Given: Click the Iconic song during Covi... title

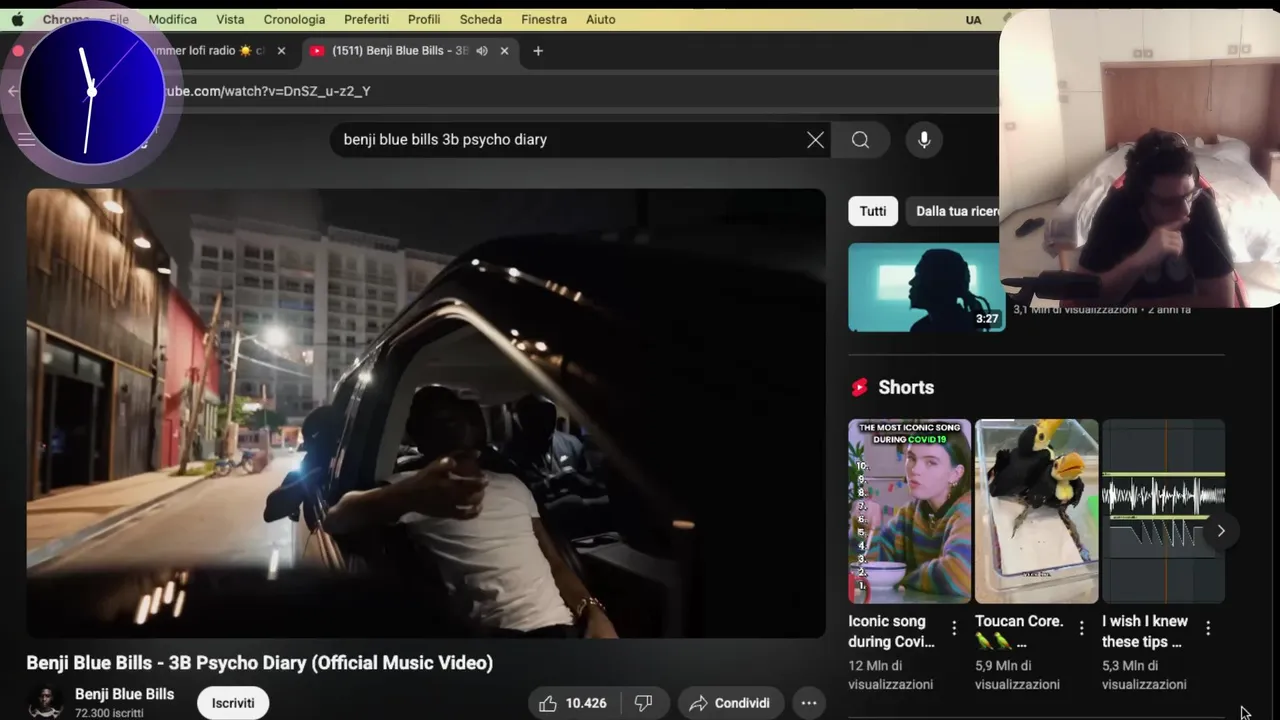Looking at the screenshot, I should [x=891, y=631].
